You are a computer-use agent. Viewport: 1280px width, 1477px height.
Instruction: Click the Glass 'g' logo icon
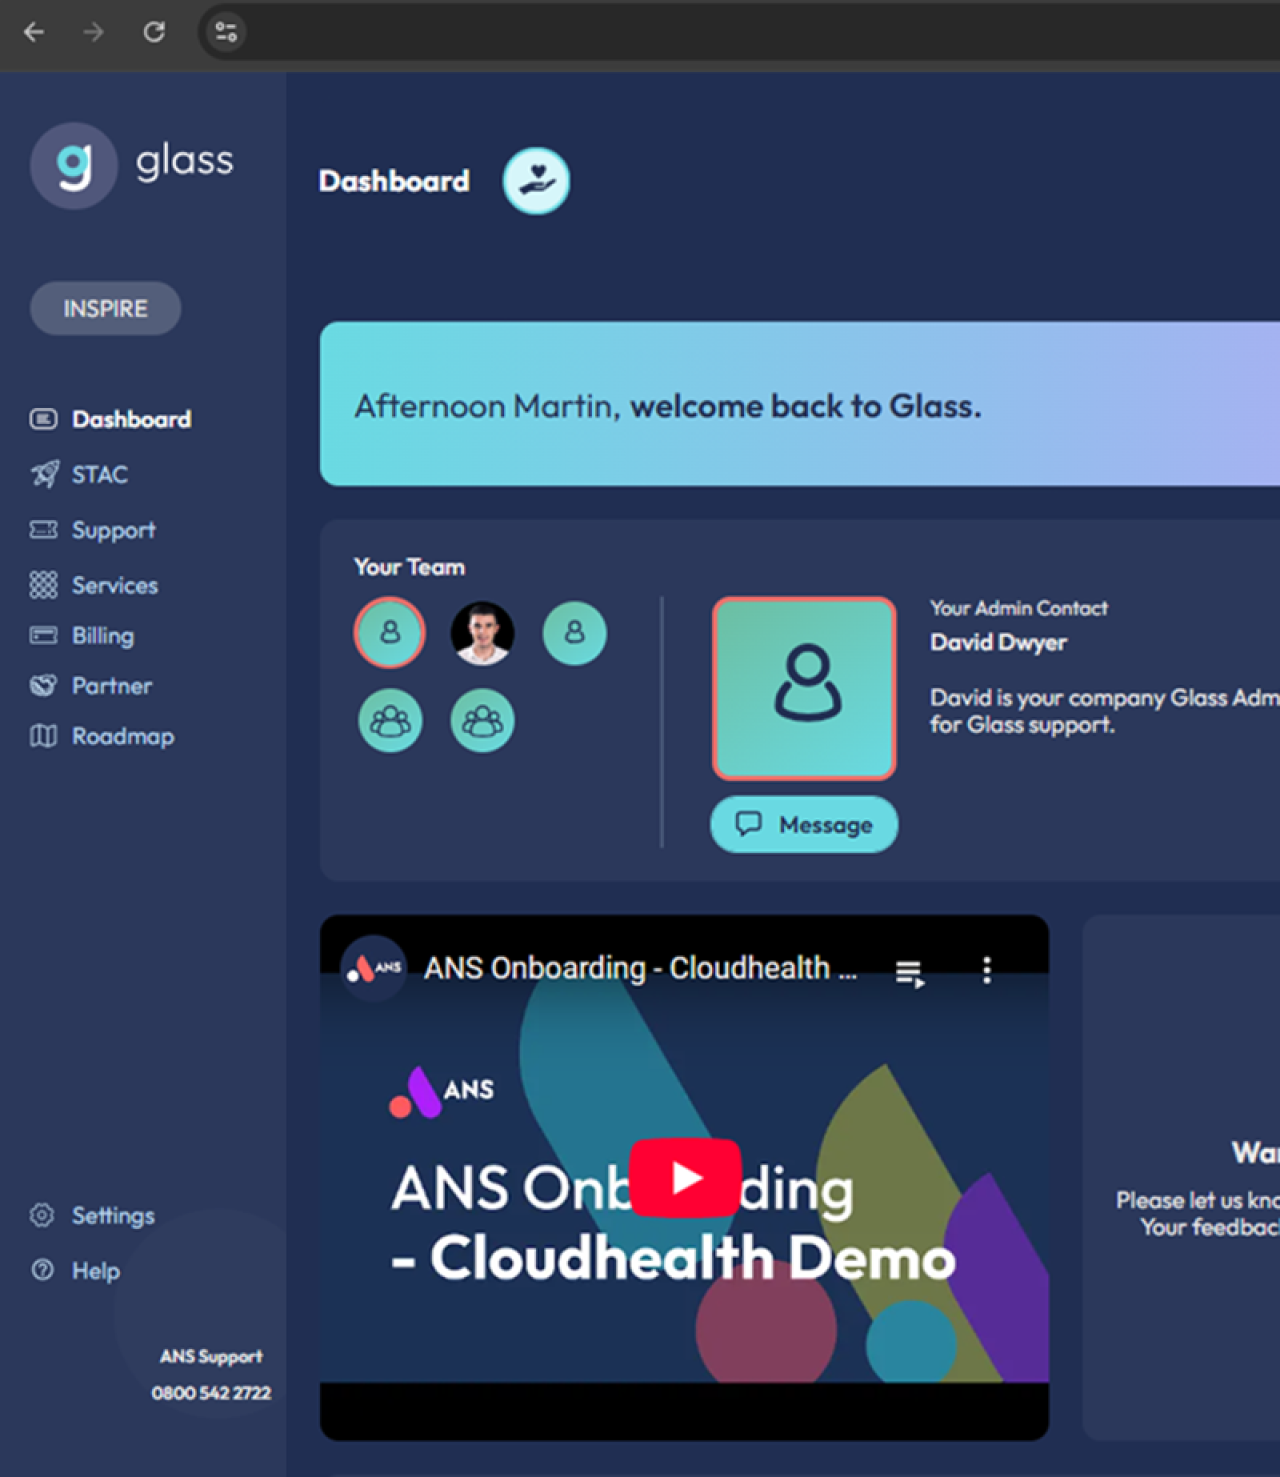tap(74, 166)
